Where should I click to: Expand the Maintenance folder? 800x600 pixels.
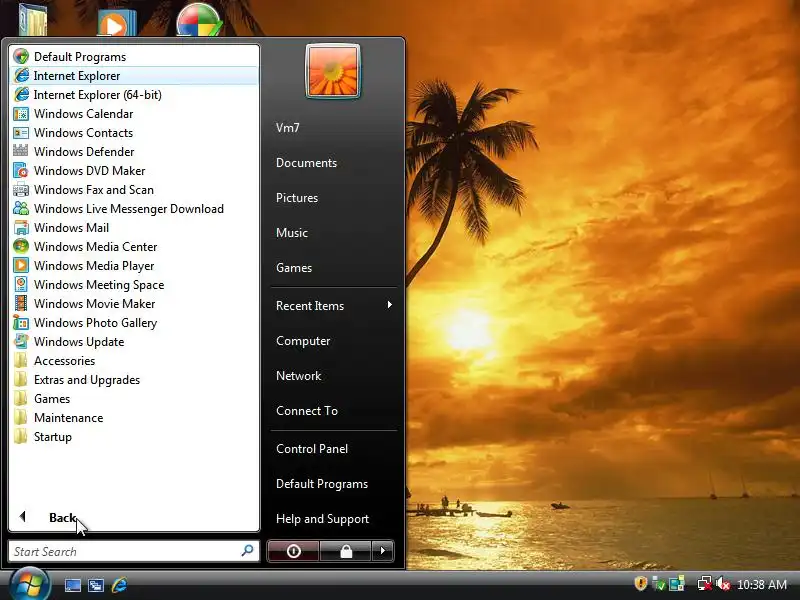click(x=134, y=418)
